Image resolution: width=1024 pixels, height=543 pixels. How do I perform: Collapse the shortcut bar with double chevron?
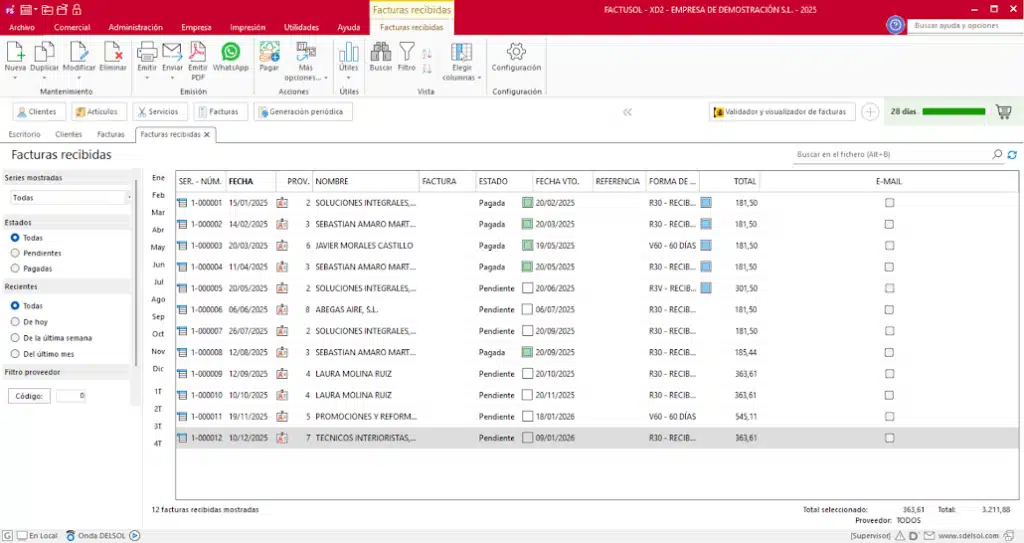(628, 112)
